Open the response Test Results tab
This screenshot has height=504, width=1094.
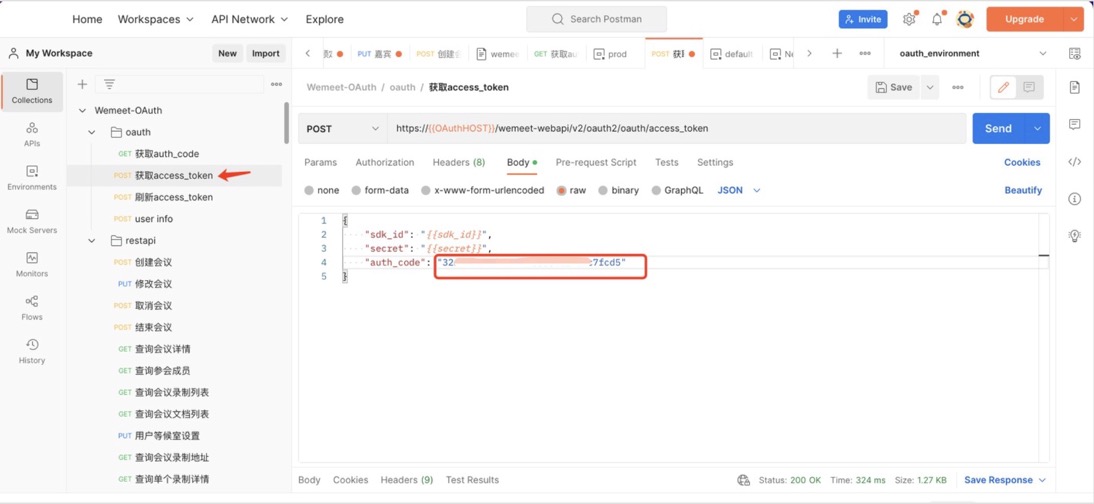(472, 480)
